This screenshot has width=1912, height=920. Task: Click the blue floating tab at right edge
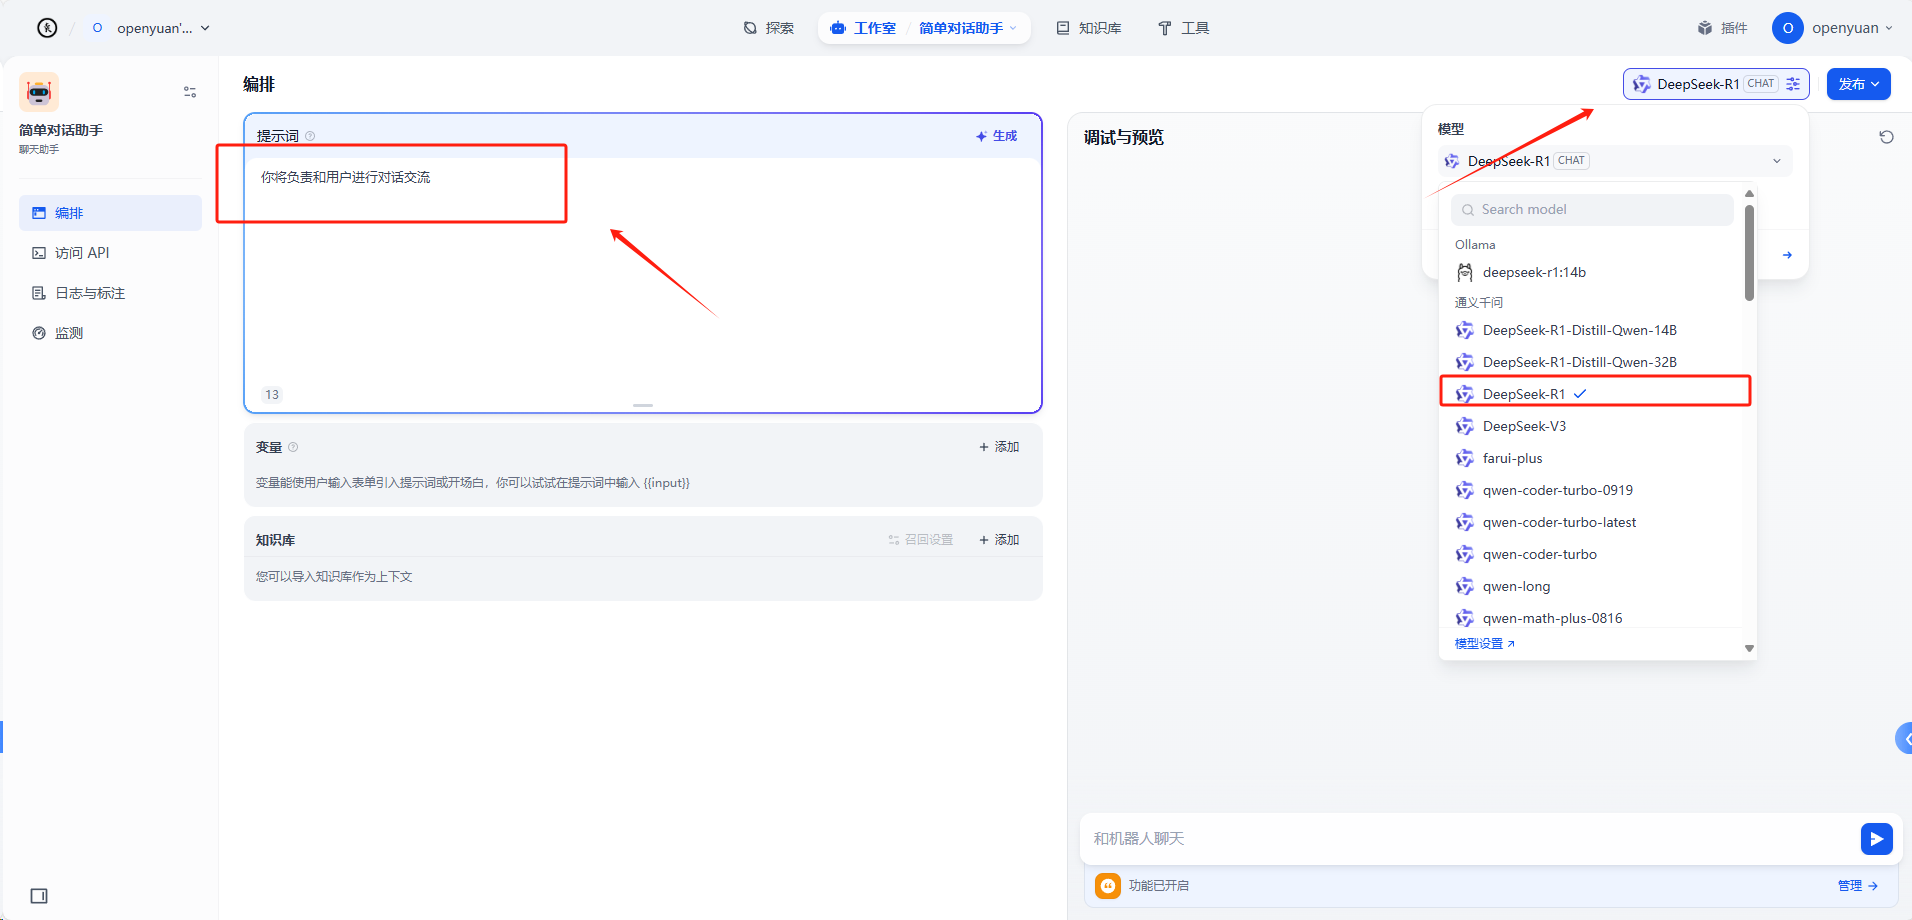point(1904,739)
